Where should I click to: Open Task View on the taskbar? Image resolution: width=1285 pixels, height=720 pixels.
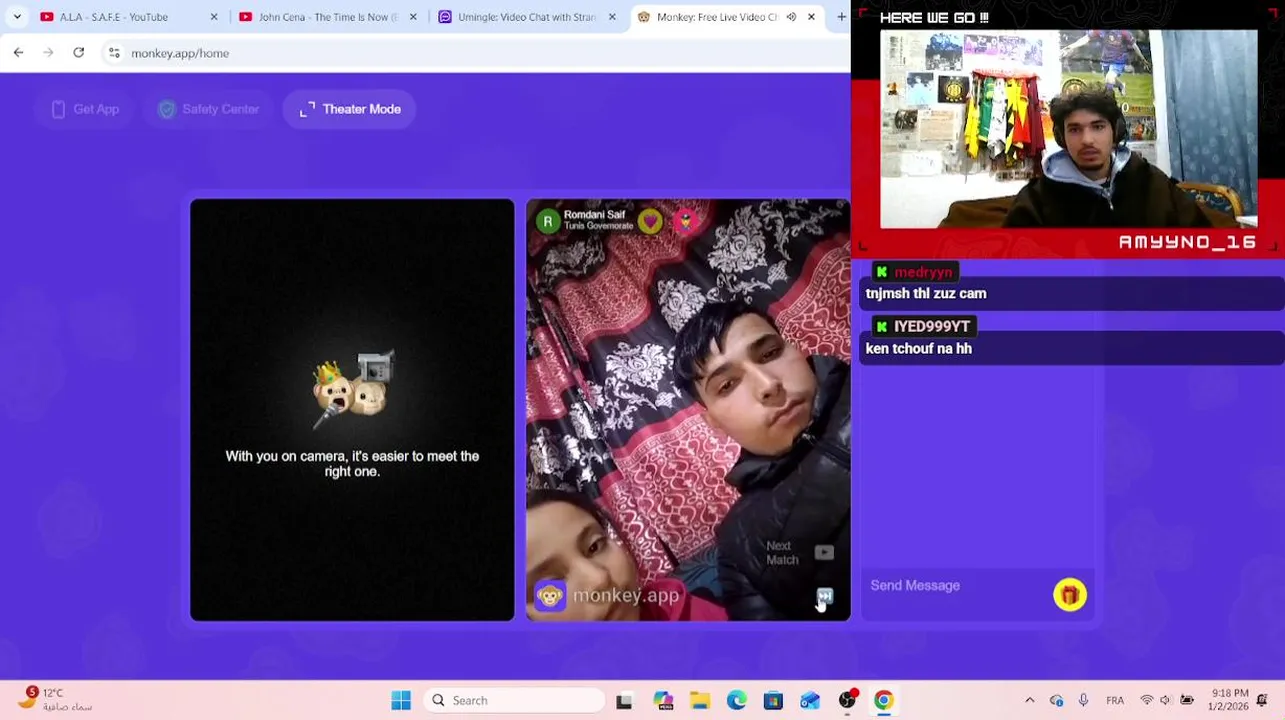click(x=624, y=701)
